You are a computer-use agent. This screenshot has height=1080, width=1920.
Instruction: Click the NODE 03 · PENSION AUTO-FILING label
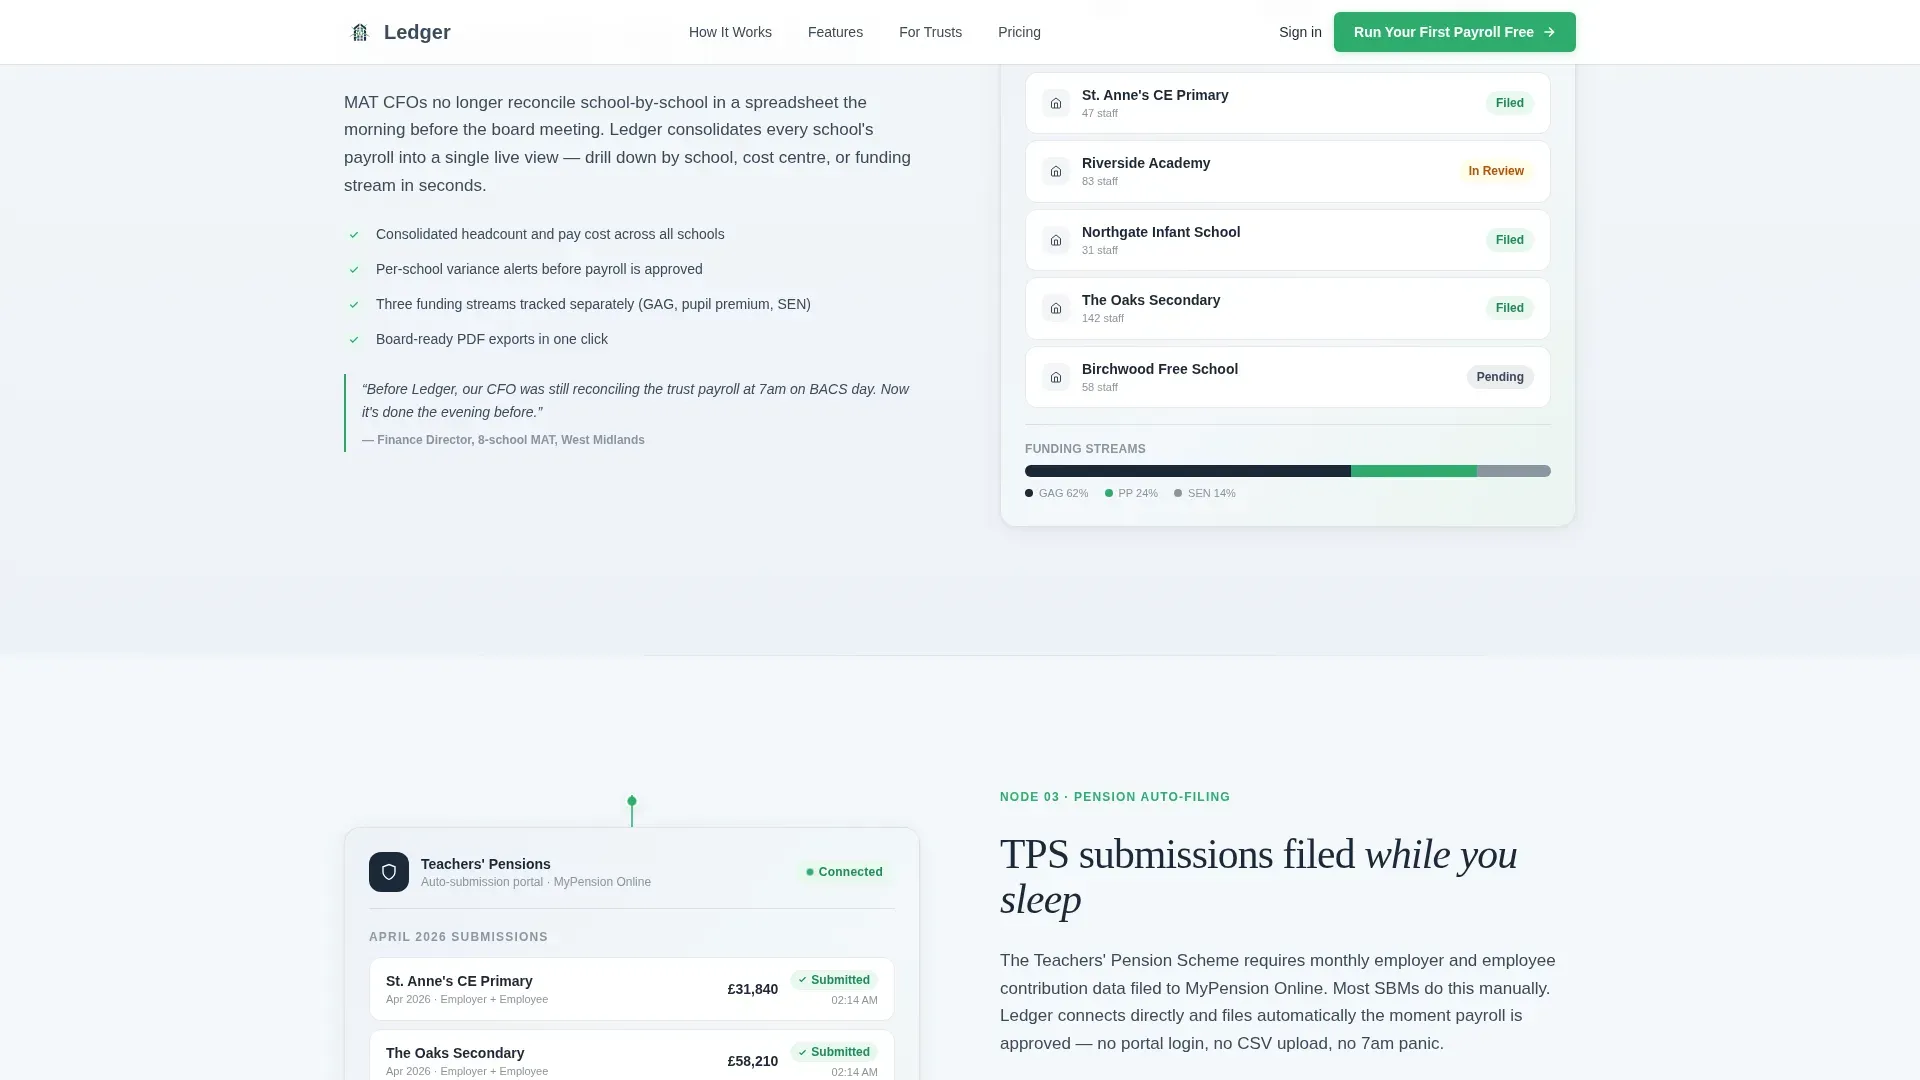[x=1115, y=797]
